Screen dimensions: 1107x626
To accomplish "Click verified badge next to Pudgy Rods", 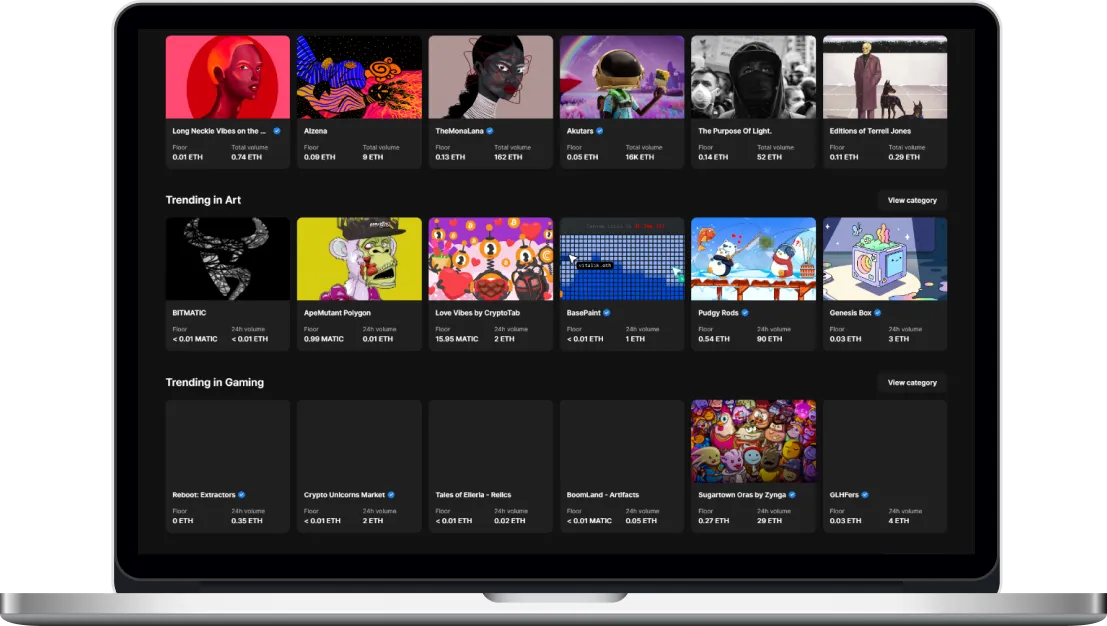I will [x=745, y=313].
